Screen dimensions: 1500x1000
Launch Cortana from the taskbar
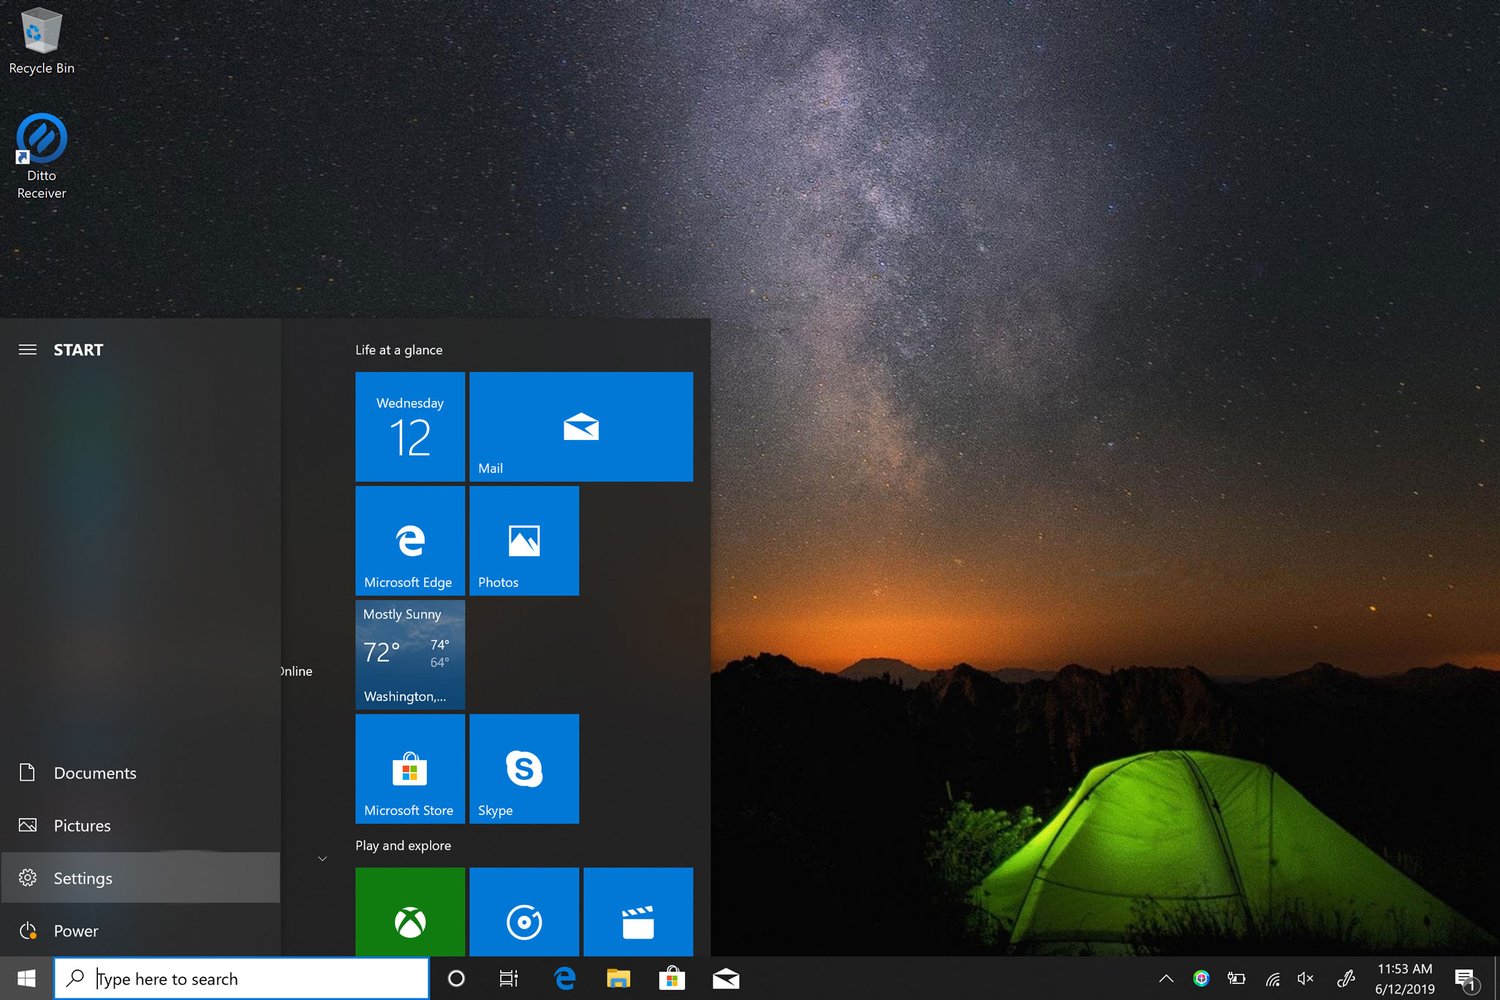pos(457,978)
